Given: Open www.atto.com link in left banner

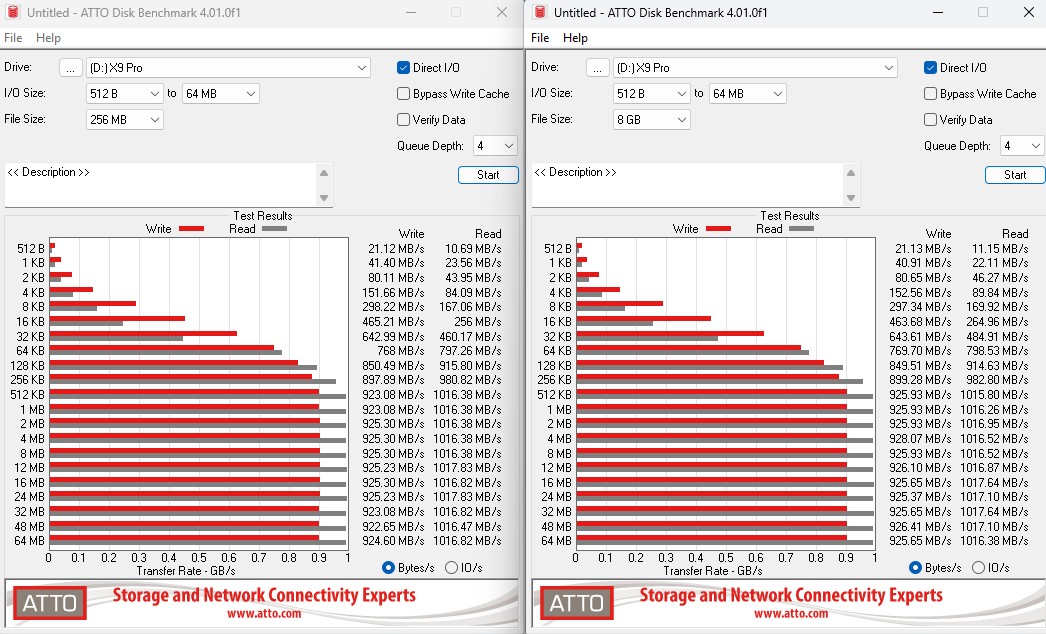Looking at the screenshot, I should point(264,613).
